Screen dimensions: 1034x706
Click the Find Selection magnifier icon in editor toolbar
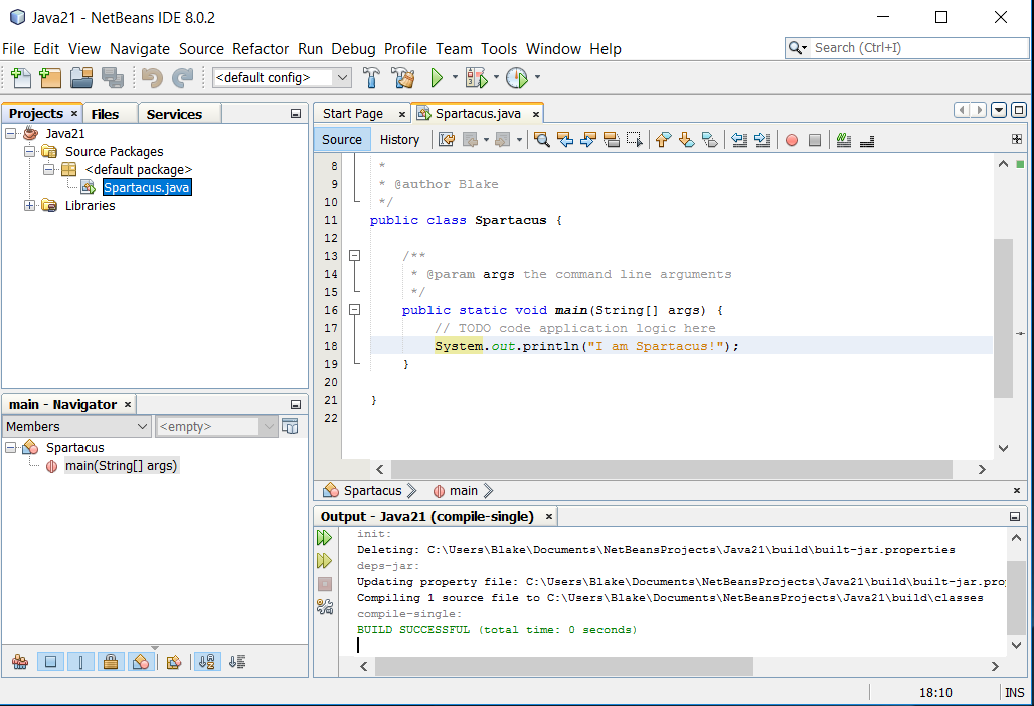[x=541, y=140]
